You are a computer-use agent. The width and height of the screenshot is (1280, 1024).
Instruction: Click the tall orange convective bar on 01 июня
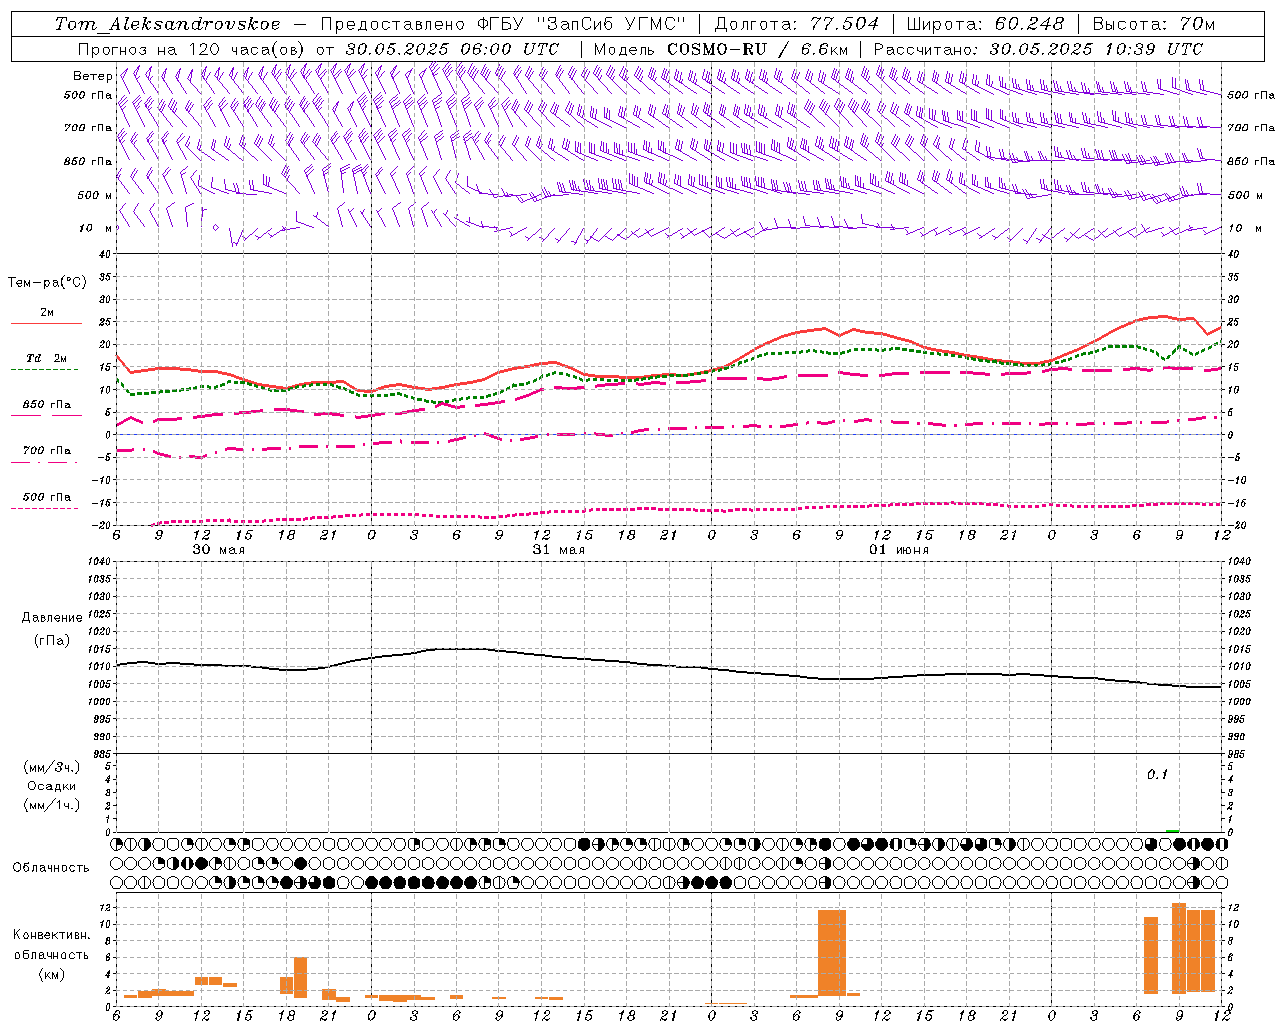click(832, 952)
